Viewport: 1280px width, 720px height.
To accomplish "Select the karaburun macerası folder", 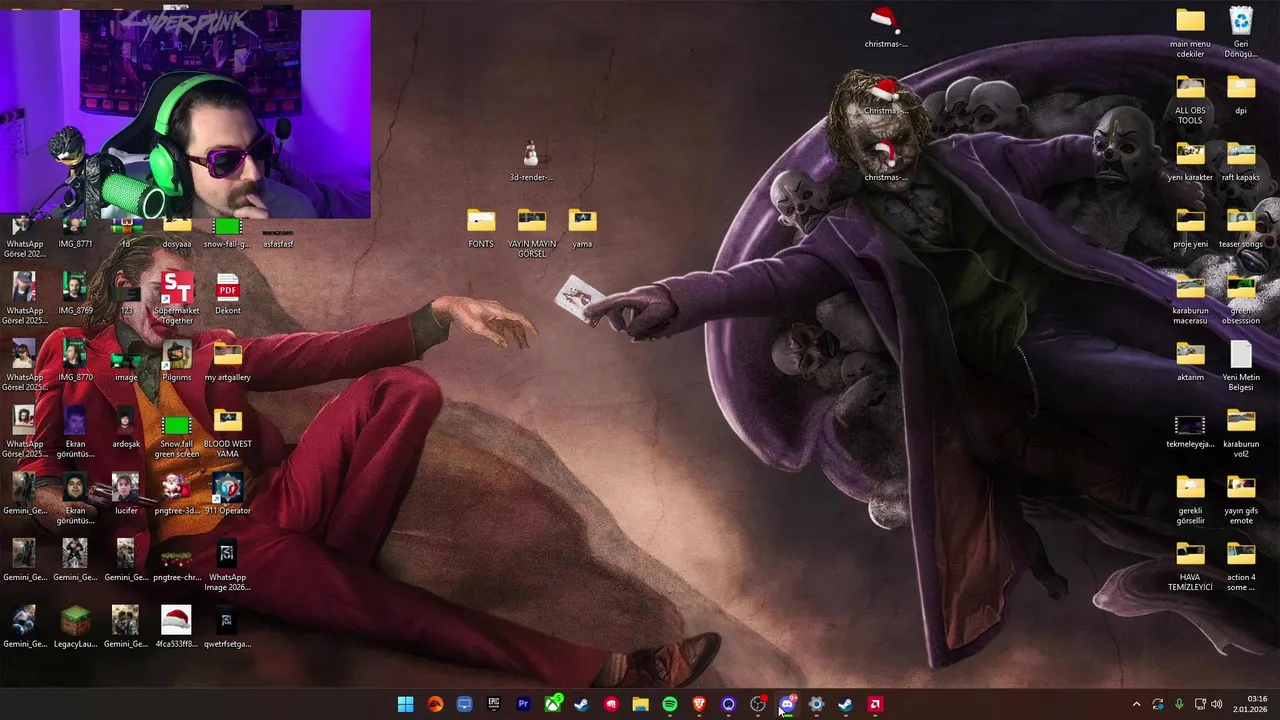I will (1190, 300).
